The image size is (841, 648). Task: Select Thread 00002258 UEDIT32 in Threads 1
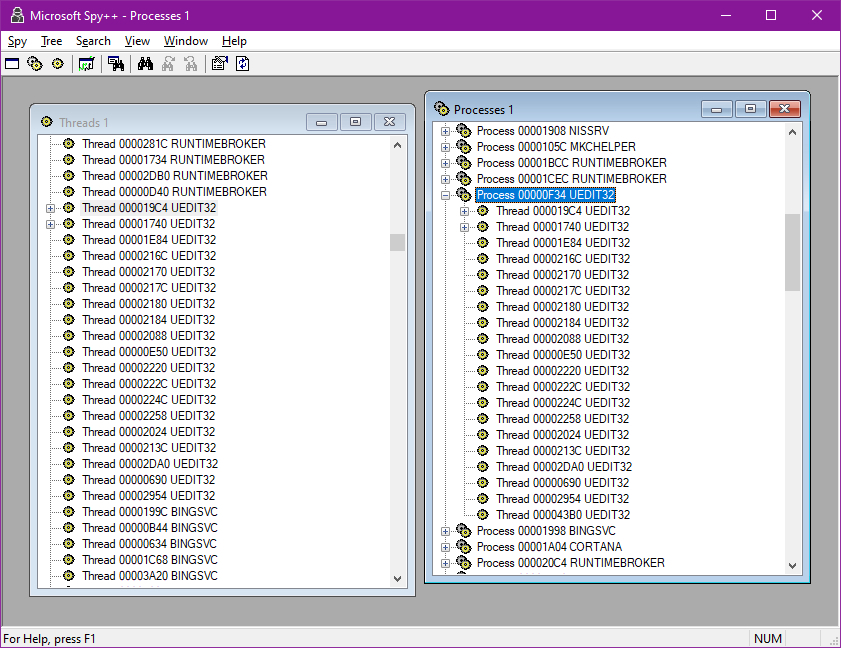(149, 416)
